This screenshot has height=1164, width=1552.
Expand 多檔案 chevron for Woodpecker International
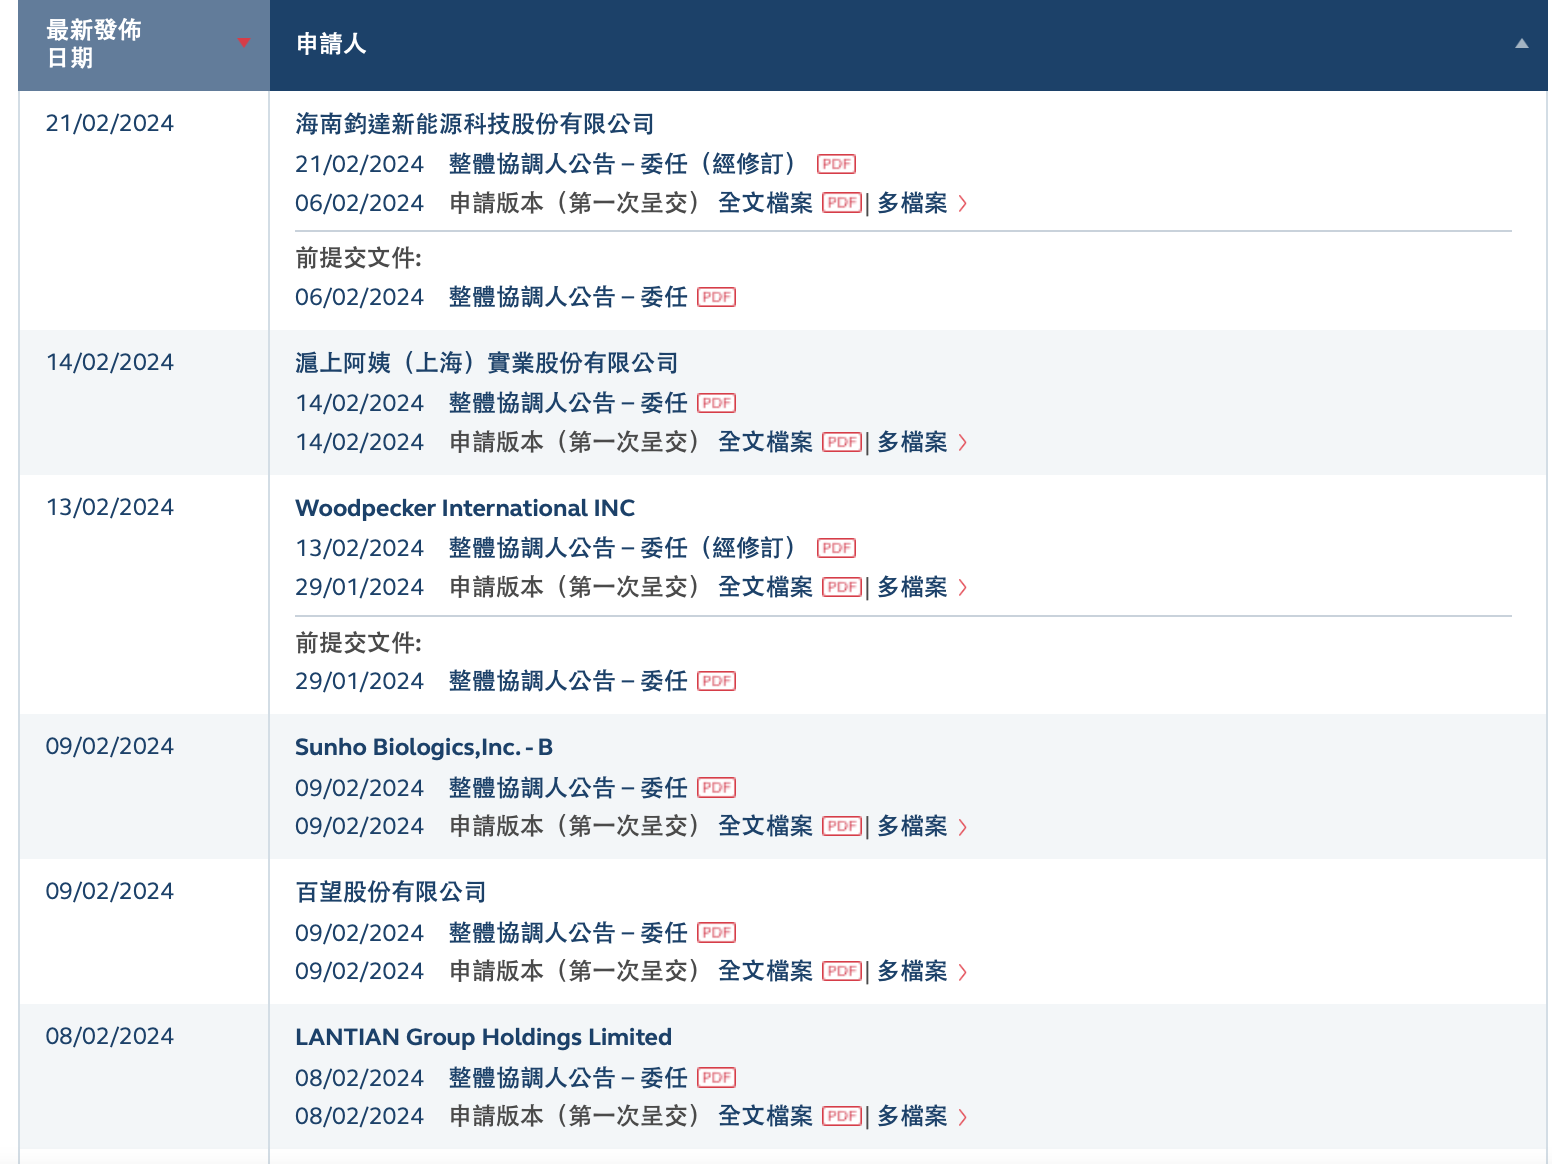click(x=962, y=588)
